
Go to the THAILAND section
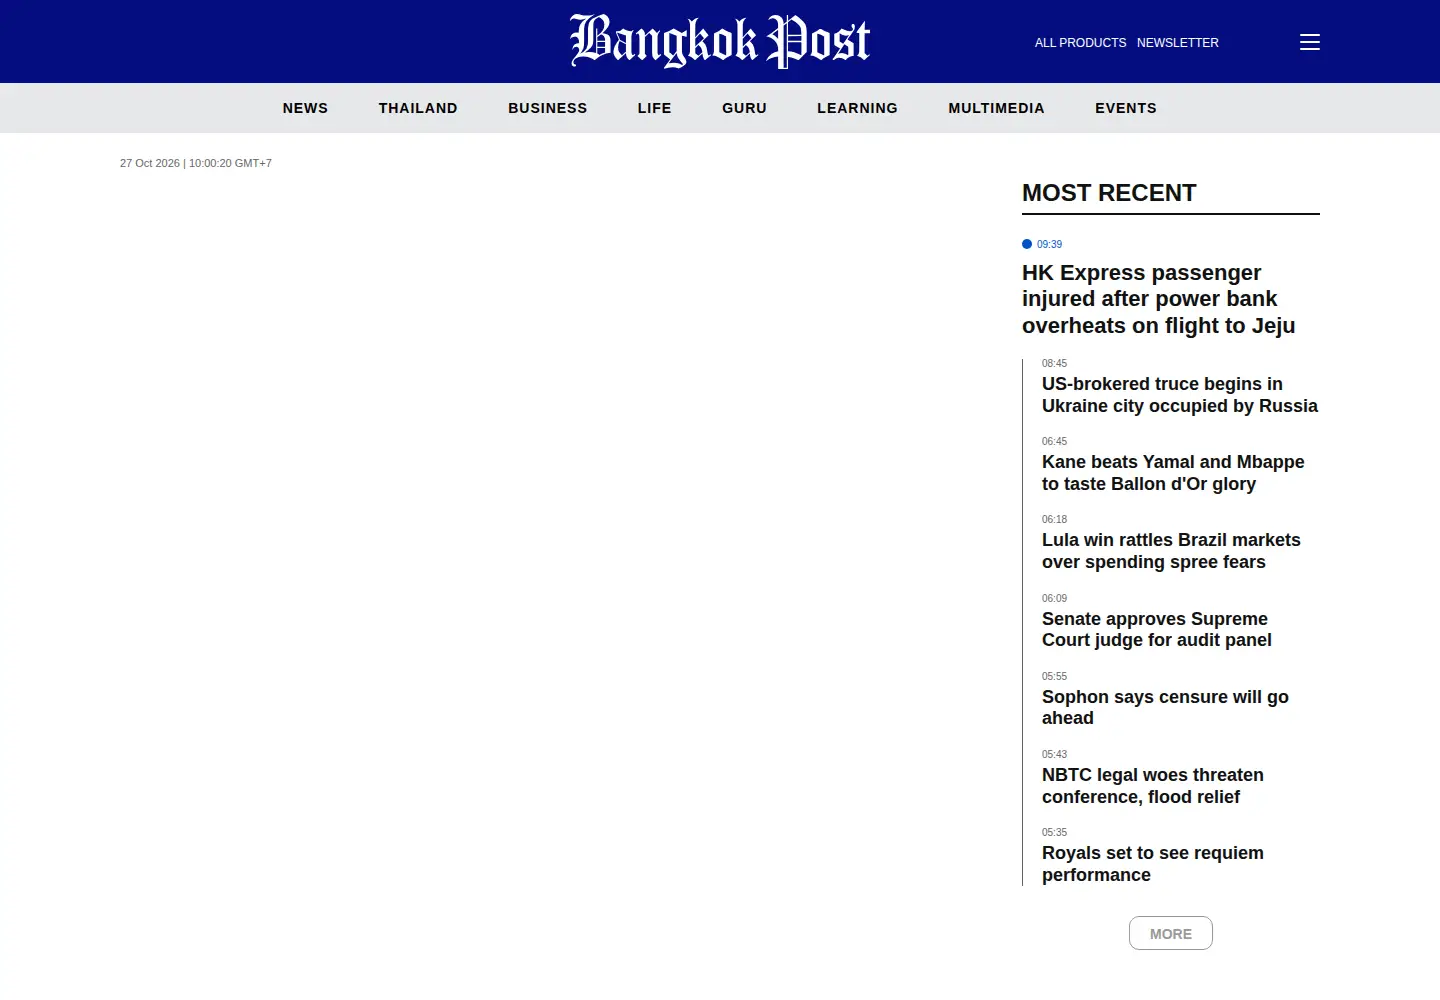(418, 108)
